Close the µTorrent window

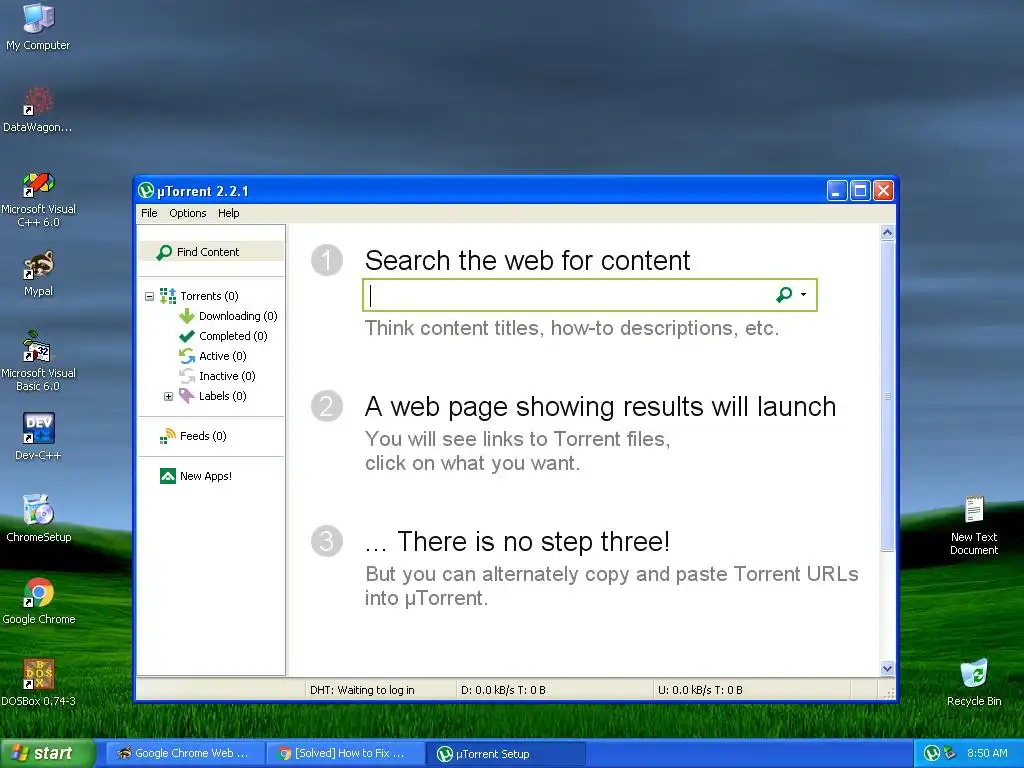click(x=884, y=191)
